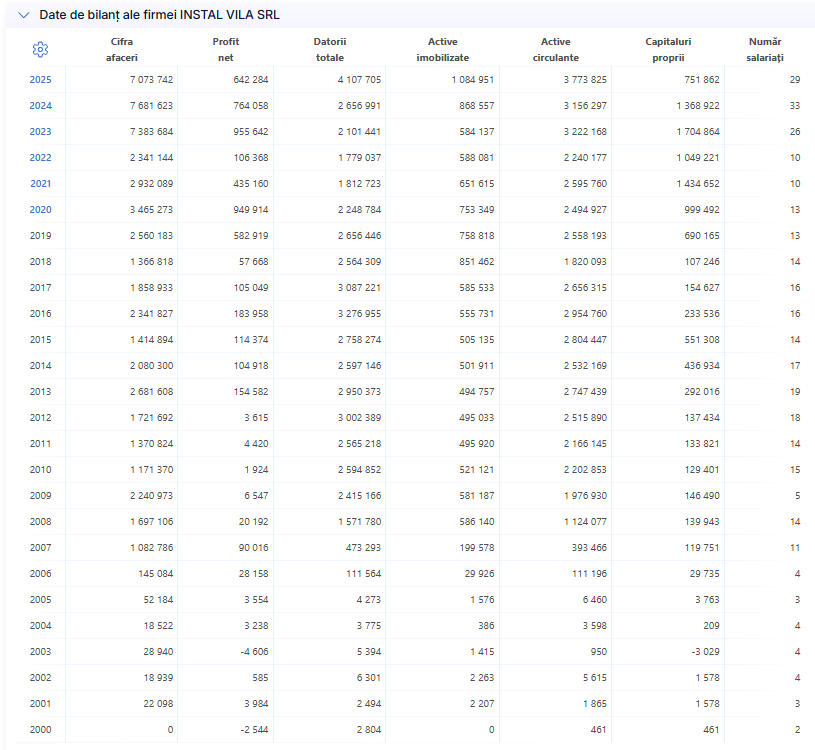Click turnover value 2 341 827

pos(151,313)
